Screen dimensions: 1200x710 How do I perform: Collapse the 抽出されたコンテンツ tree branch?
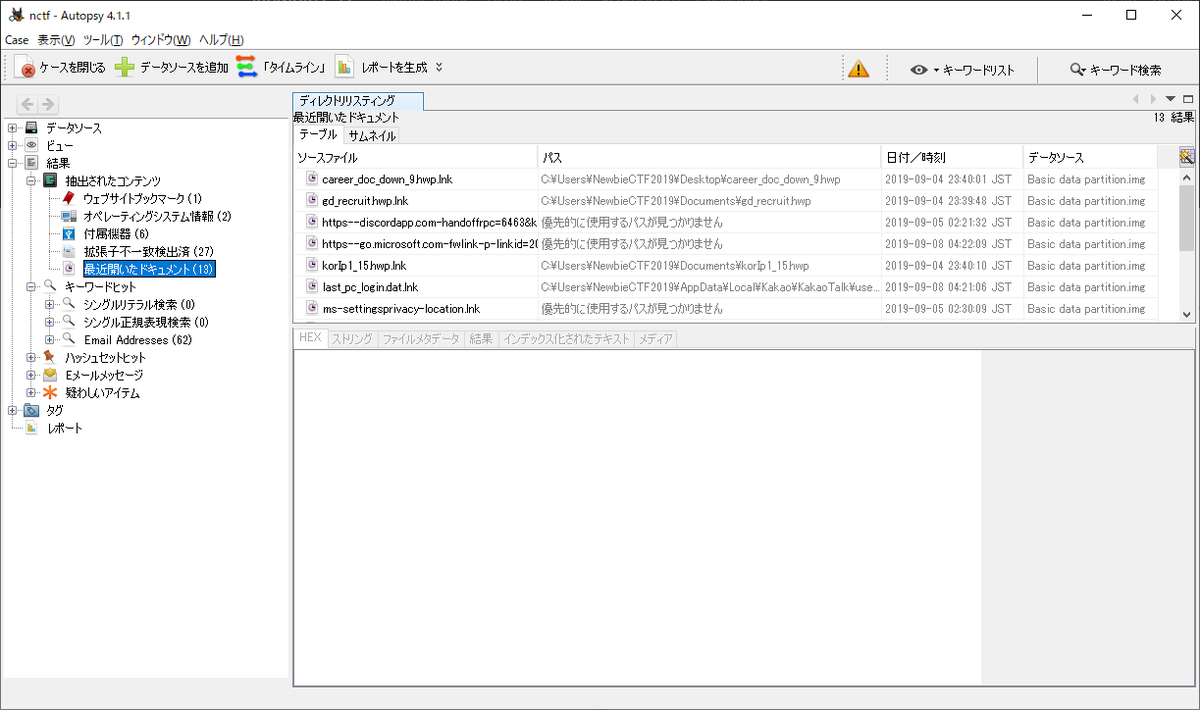tap(30, 181)
